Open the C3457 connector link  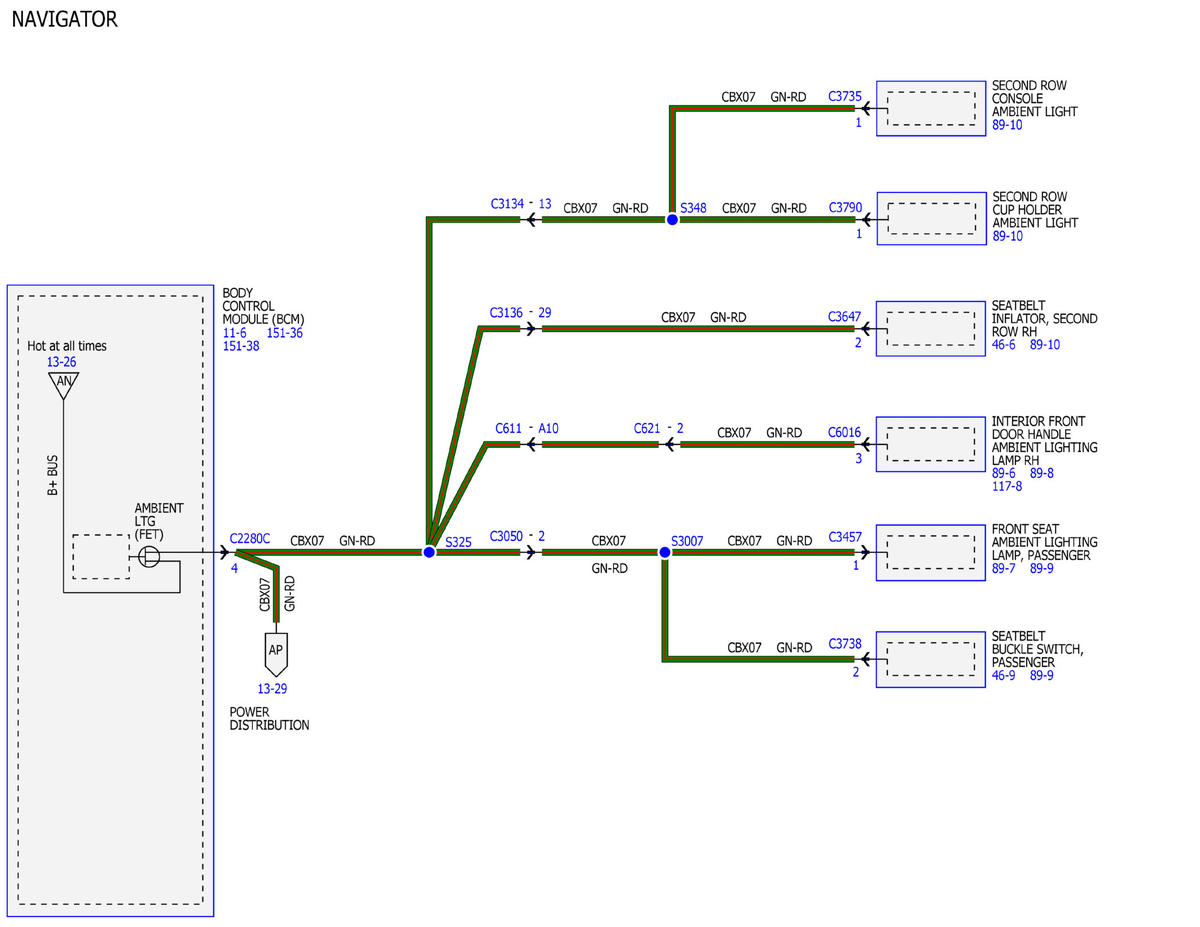click(x=845, y=538)
